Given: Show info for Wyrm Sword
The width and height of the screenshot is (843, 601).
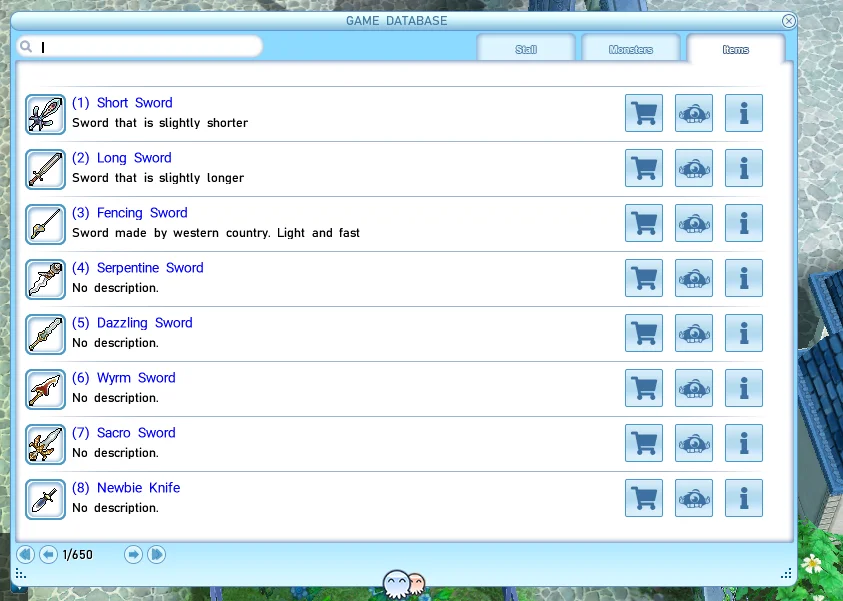Looking at the screenshot, I should (x=743, y=388).
